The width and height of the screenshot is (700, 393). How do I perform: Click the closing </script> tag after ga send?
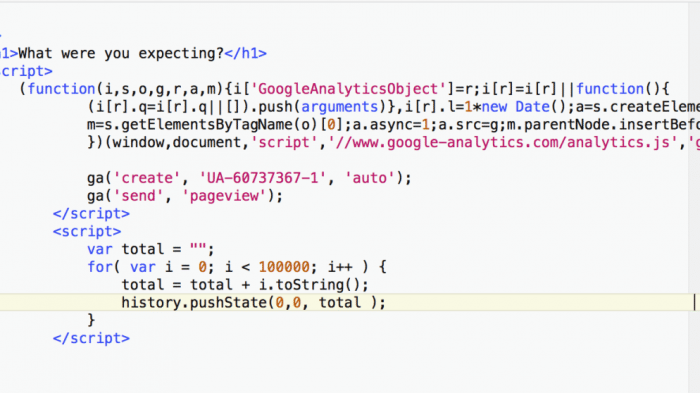(91, 213)
